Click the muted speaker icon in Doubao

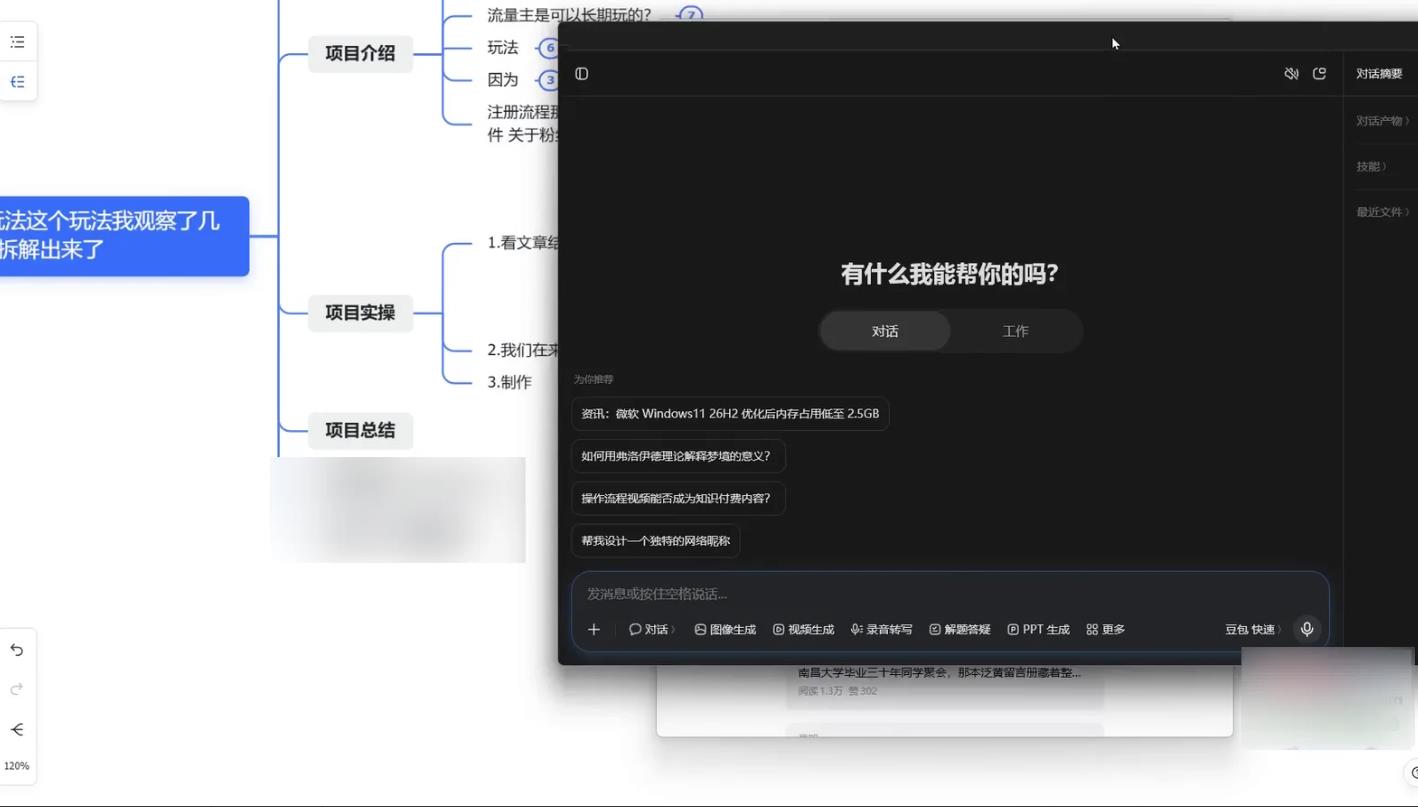point(1291,74)
